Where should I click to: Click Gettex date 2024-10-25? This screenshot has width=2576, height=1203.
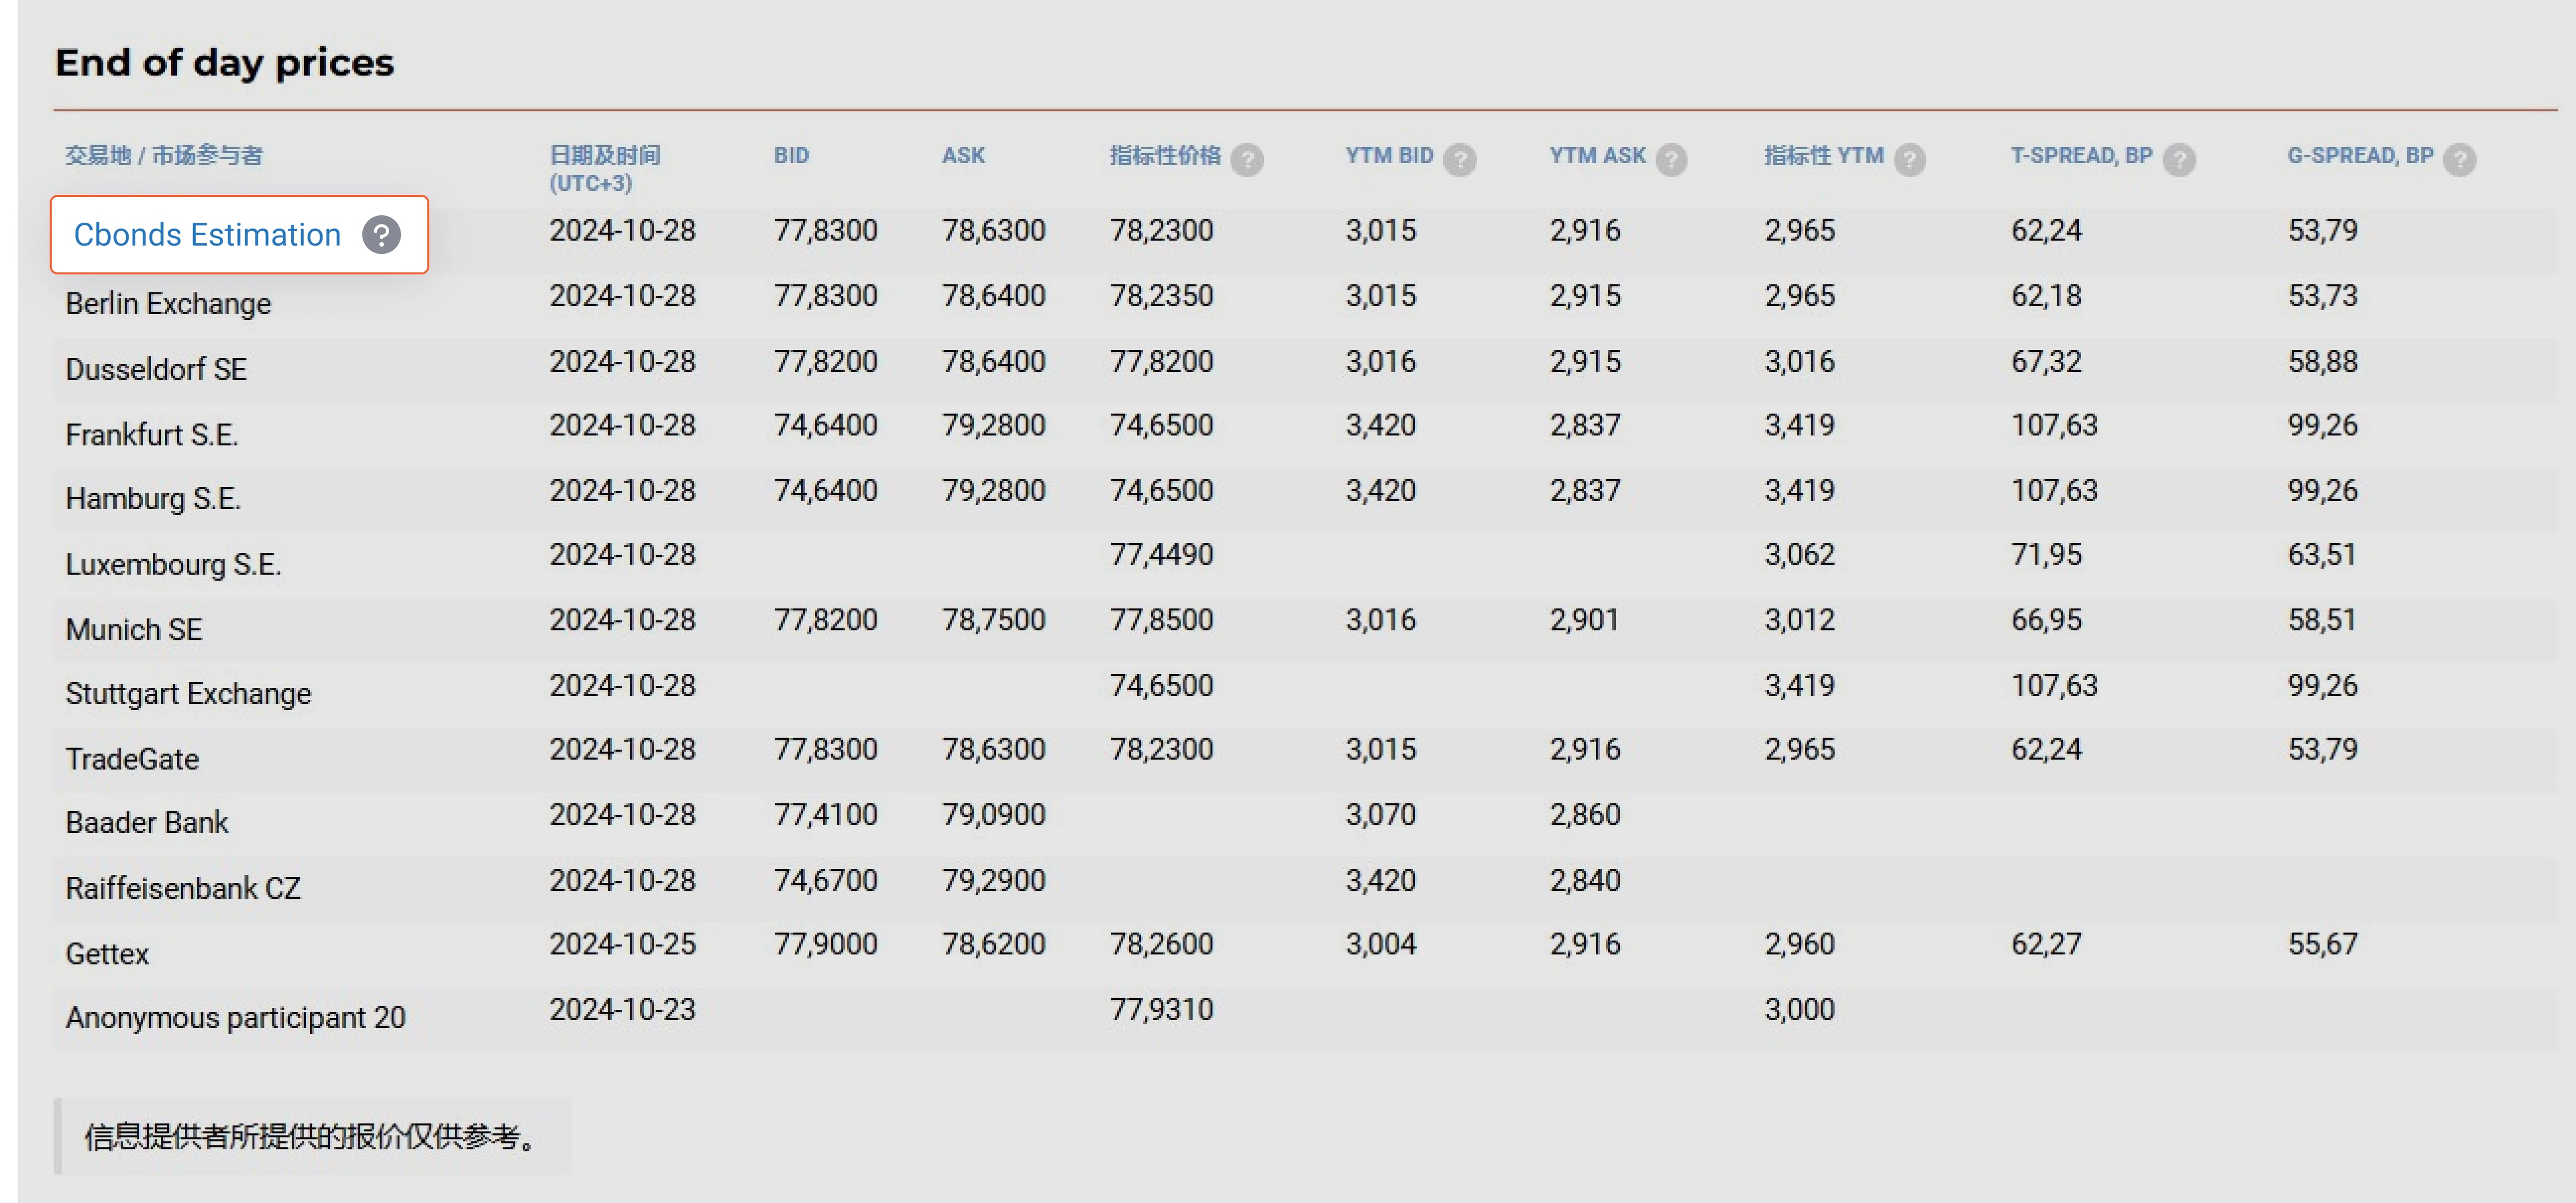click(622, 944)
